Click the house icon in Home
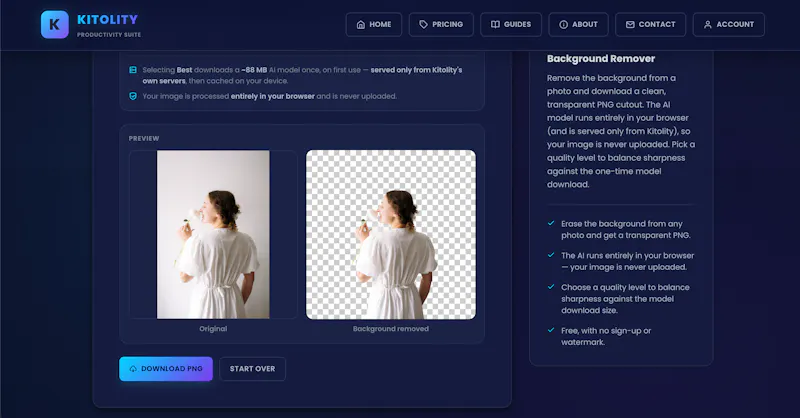Screen dimensions: 800x418 point(361,24)
